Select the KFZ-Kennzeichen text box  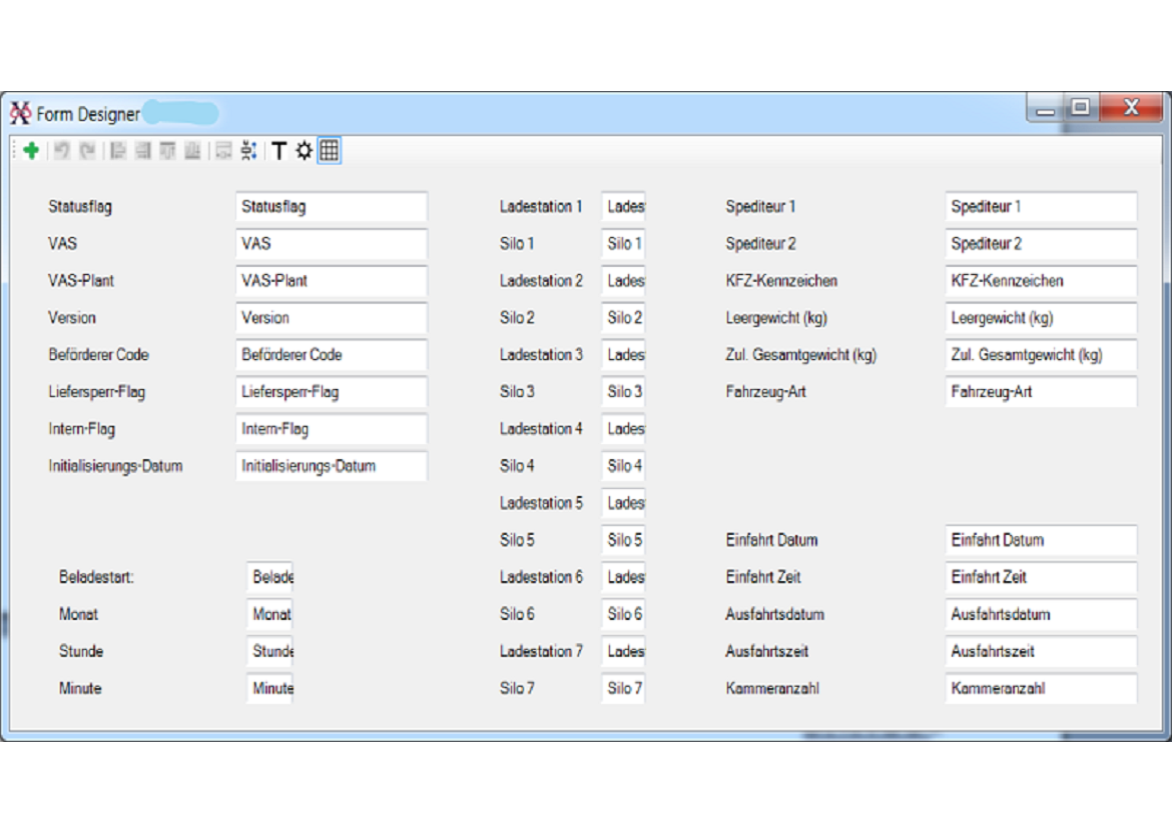pos(1040,281)
